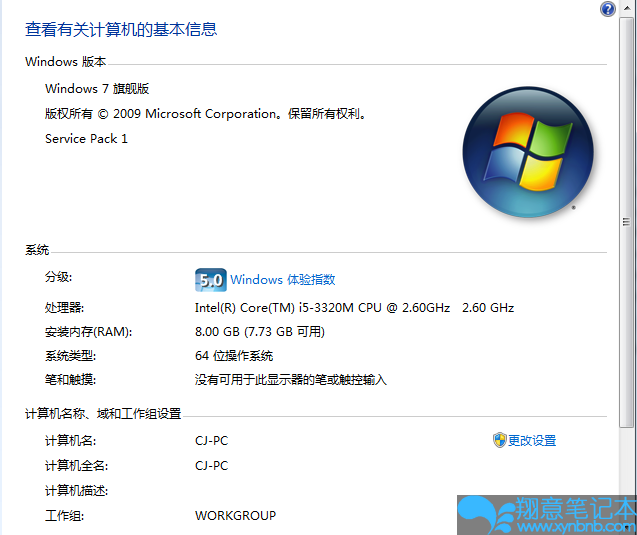Click the 计算机名: label
This screenshot has height=535, width=637.
point(70,440)
